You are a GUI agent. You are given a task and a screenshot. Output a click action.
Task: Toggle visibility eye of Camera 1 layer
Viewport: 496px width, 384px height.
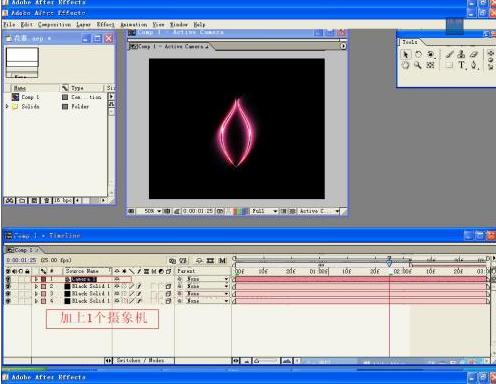click(8, 279)
